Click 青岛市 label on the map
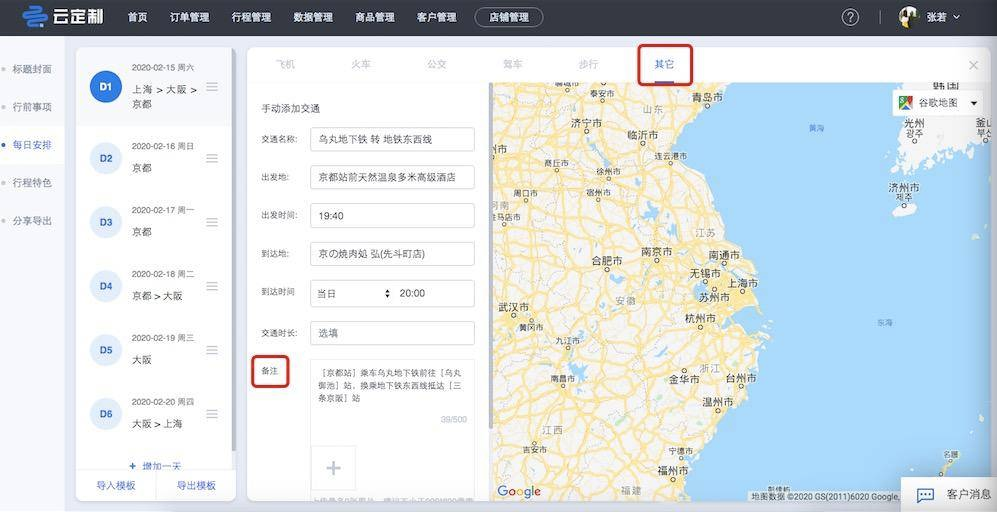Screen dimensions: 997x512 pos(708,97)
